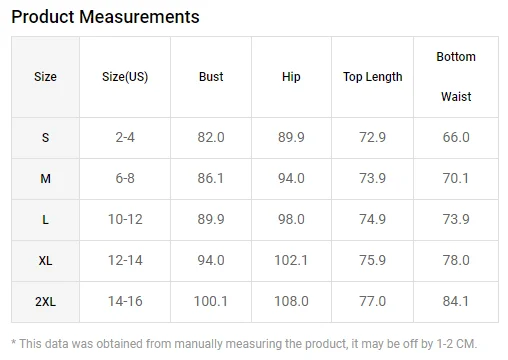Click the Hip column header
Image resolution: width=508 pixels, height=360 pixels.
291,77
